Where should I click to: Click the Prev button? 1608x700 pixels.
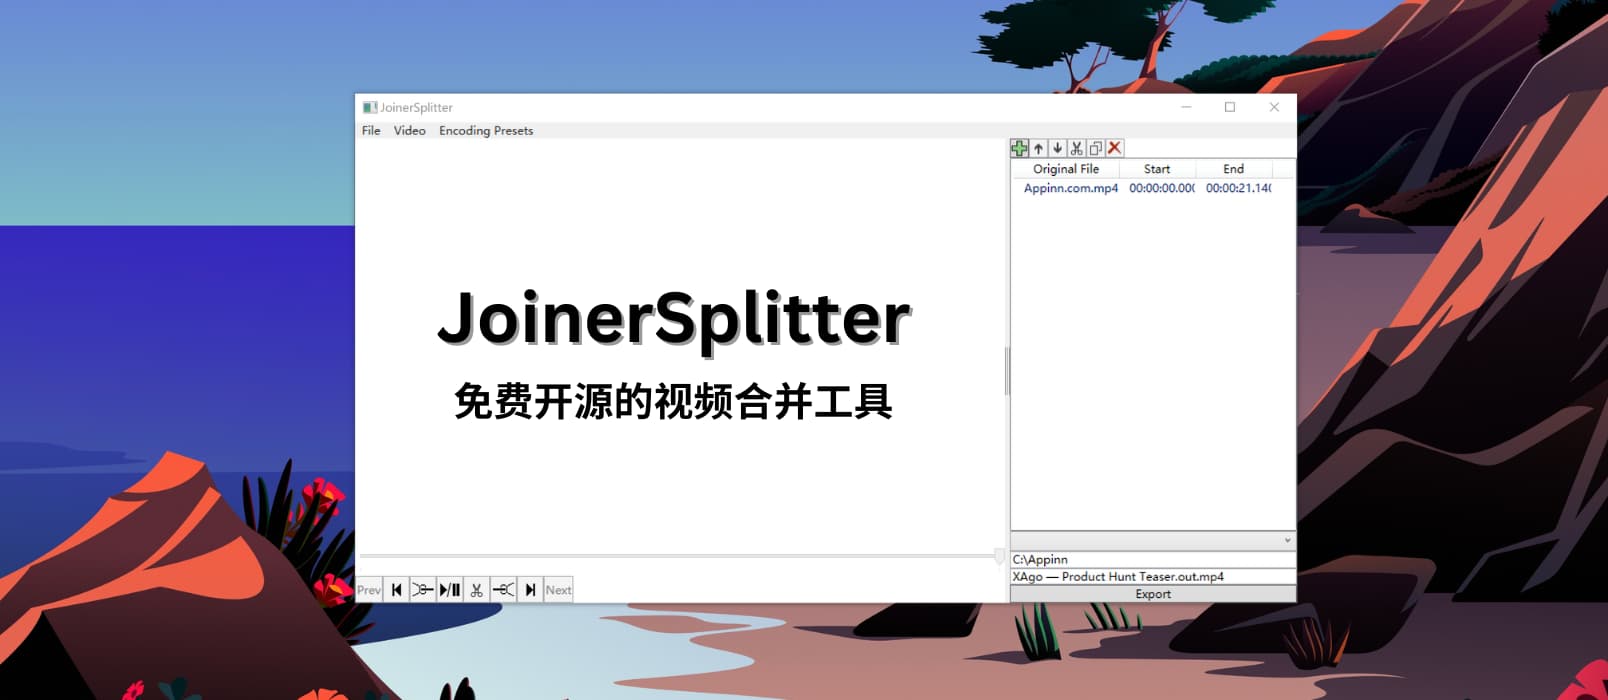point(369,590)
